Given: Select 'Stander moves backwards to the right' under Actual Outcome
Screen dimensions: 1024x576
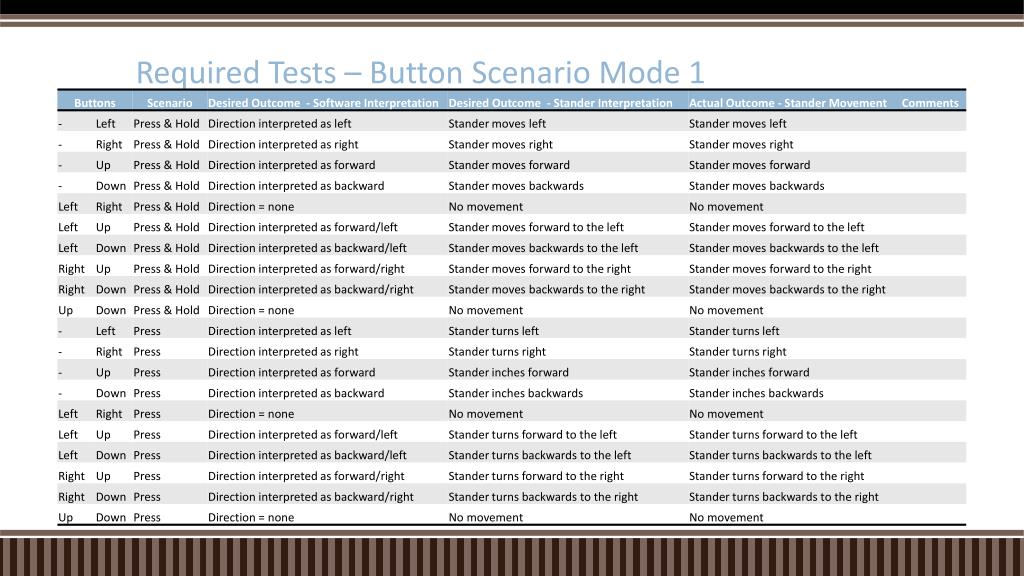Looking at the screenshot, I should [787, 289].
